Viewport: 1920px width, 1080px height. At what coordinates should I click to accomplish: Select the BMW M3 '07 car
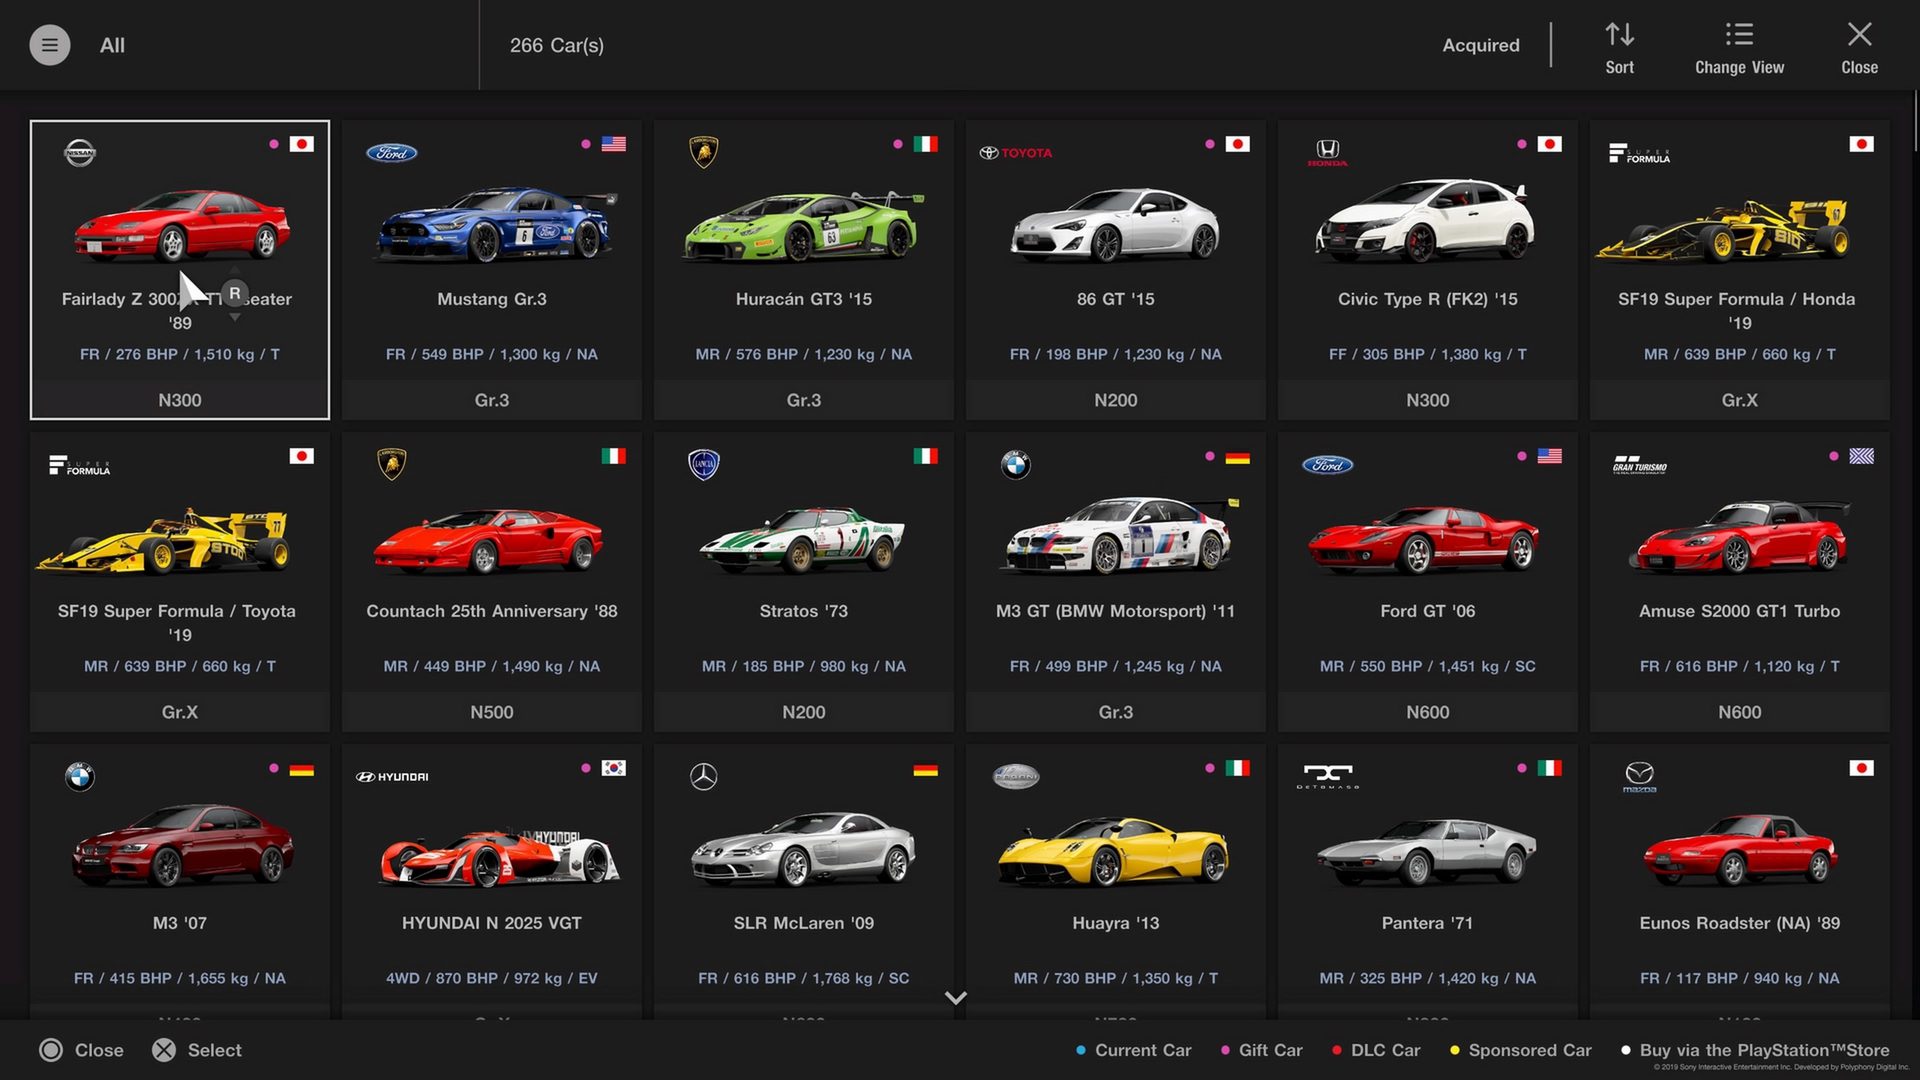[182, 846]
